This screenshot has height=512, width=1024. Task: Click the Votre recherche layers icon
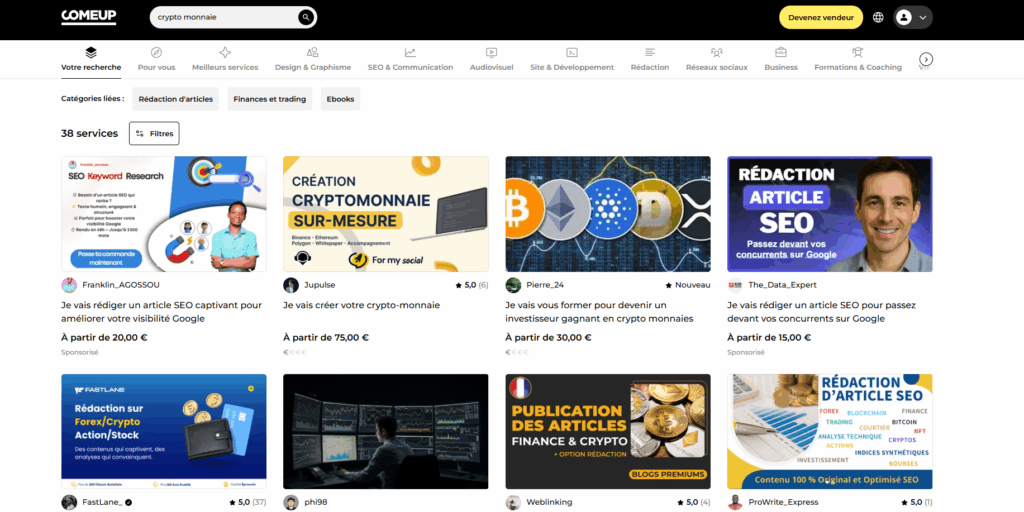[91, 52]
